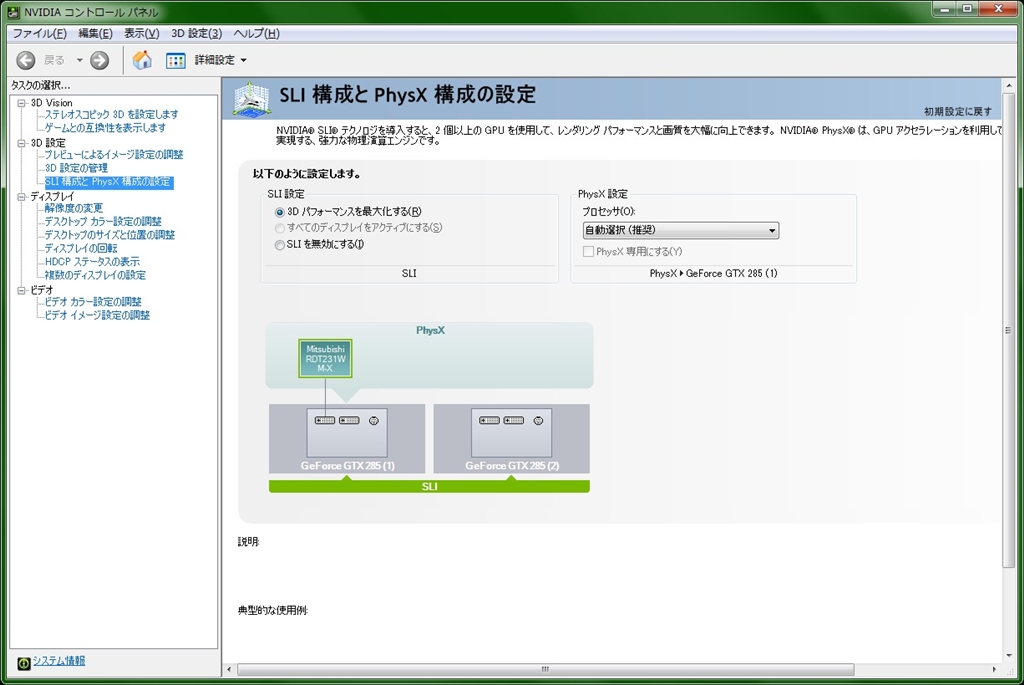Click the システム情報 icon at bottom left

(24, 663)
